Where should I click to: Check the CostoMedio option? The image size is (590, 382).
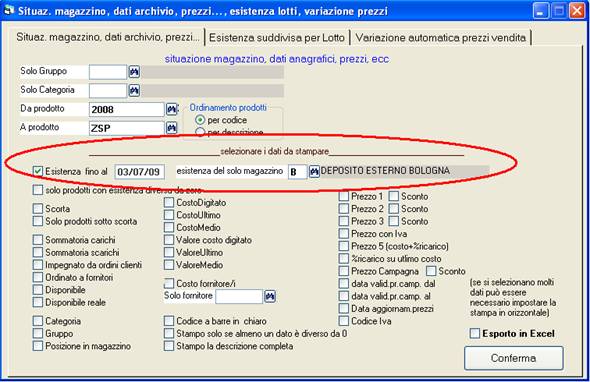169,227
